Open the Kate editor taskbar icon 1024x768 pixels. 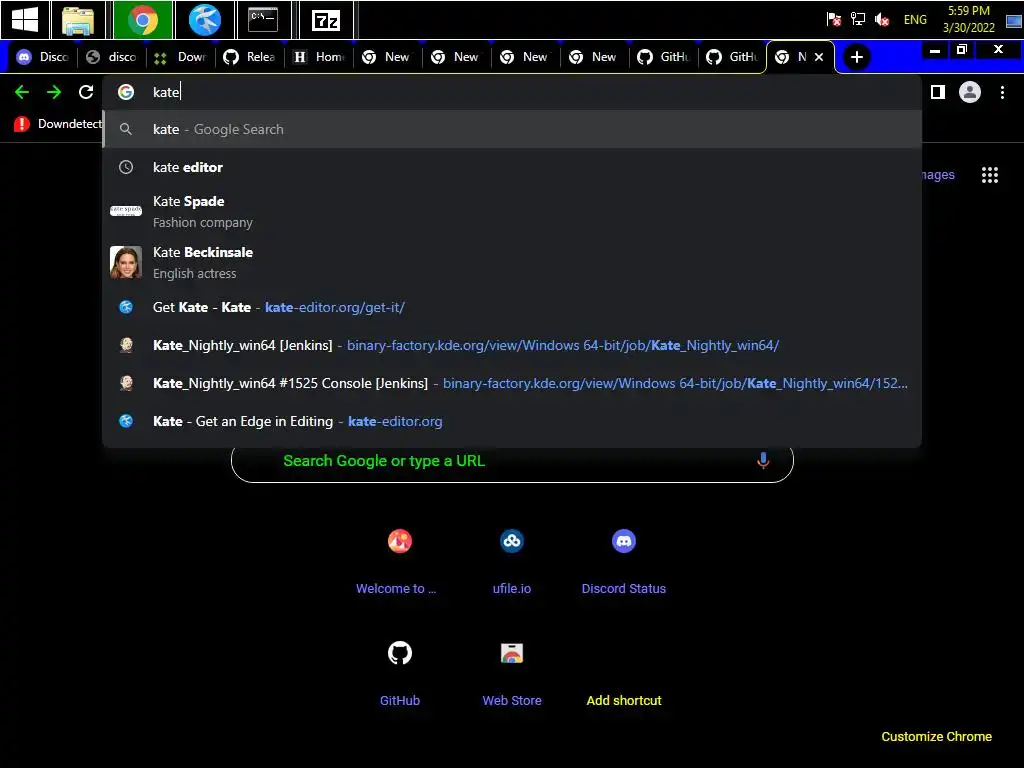(x=204, y=20)
